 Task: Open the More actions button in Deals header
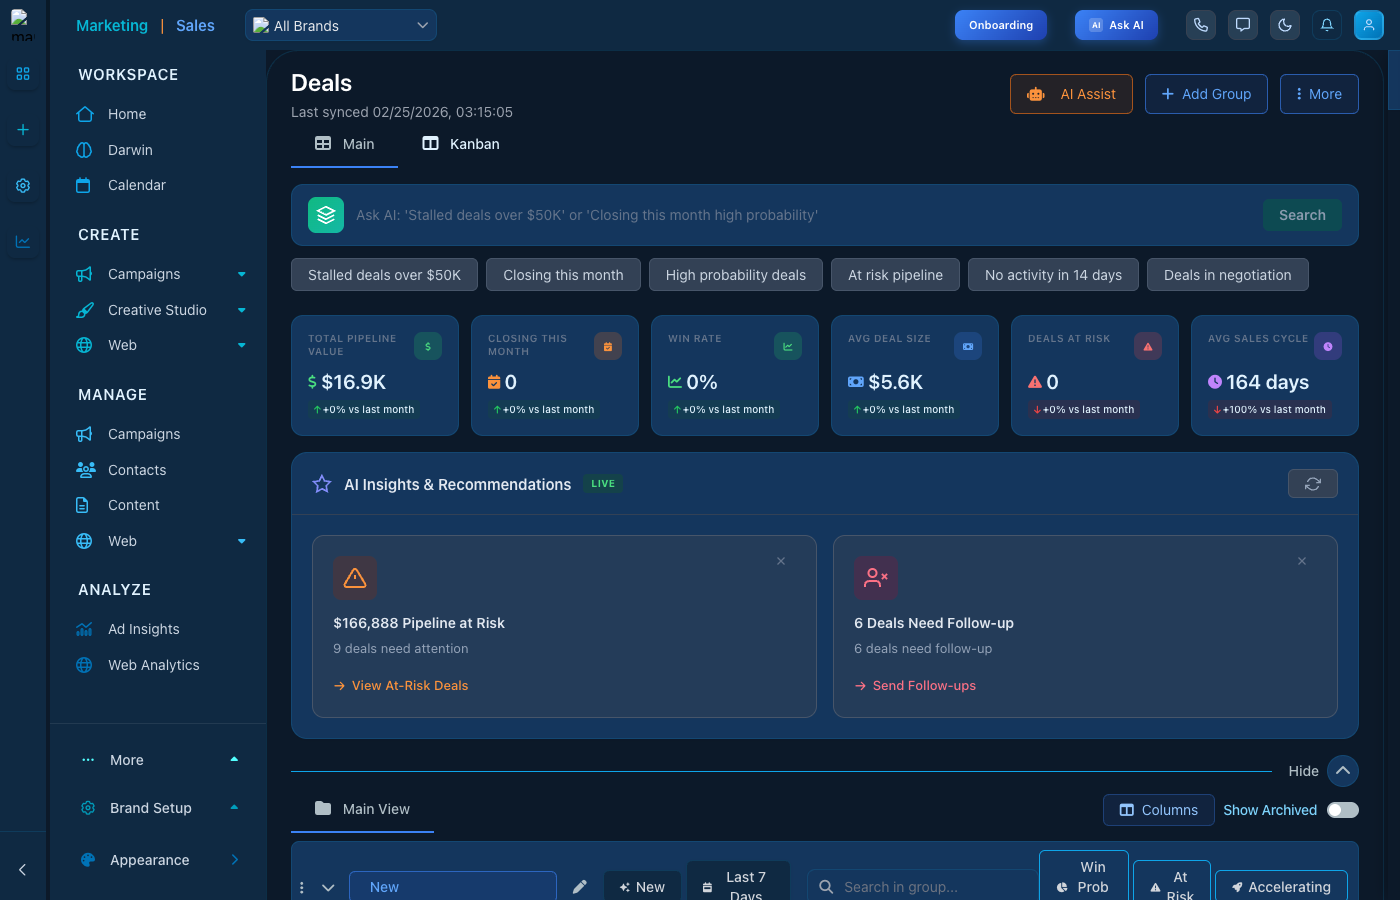pos(1319,94)
